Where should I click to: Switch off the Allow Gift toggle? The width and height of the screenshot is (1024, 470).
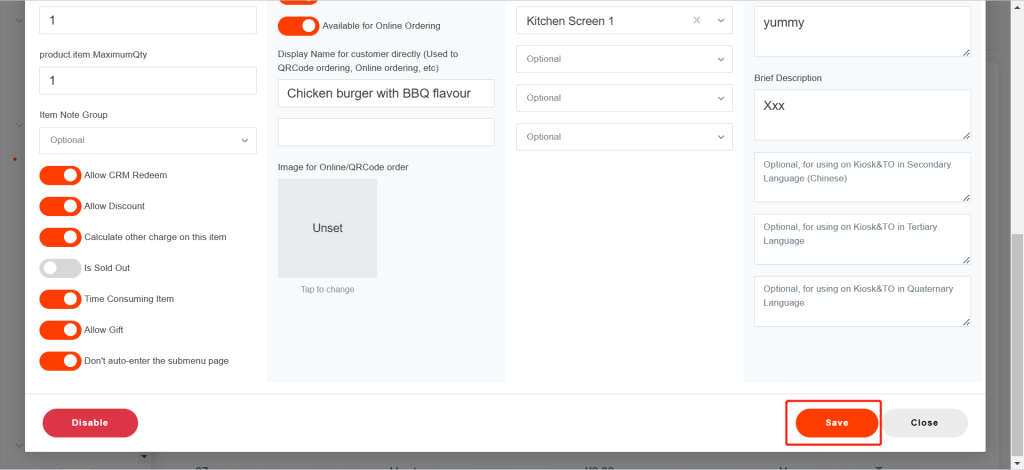point(60,330)
